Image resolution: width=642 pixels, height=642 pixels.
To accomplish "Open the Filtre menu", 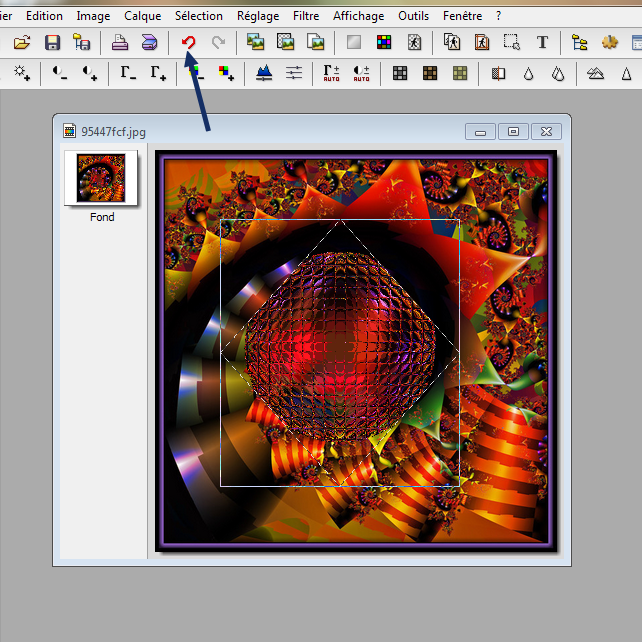I will (307, 16).
